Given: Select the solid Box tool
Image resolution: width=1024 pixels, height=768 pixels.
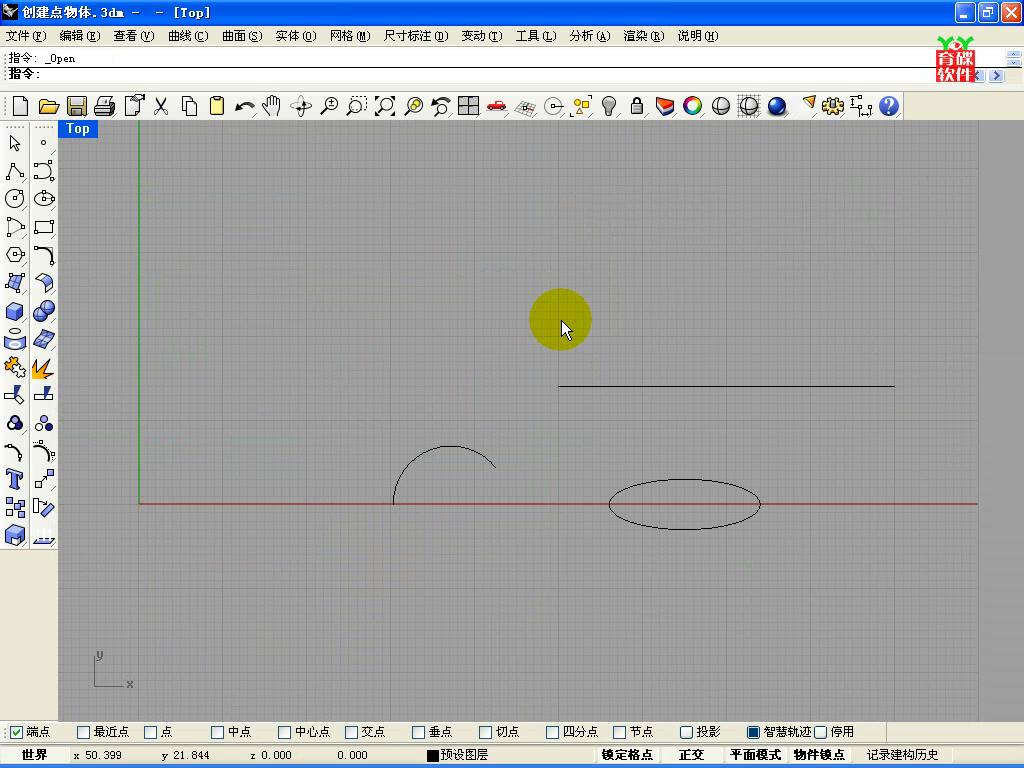Looking at the screenshot, I should pos(15,311).
